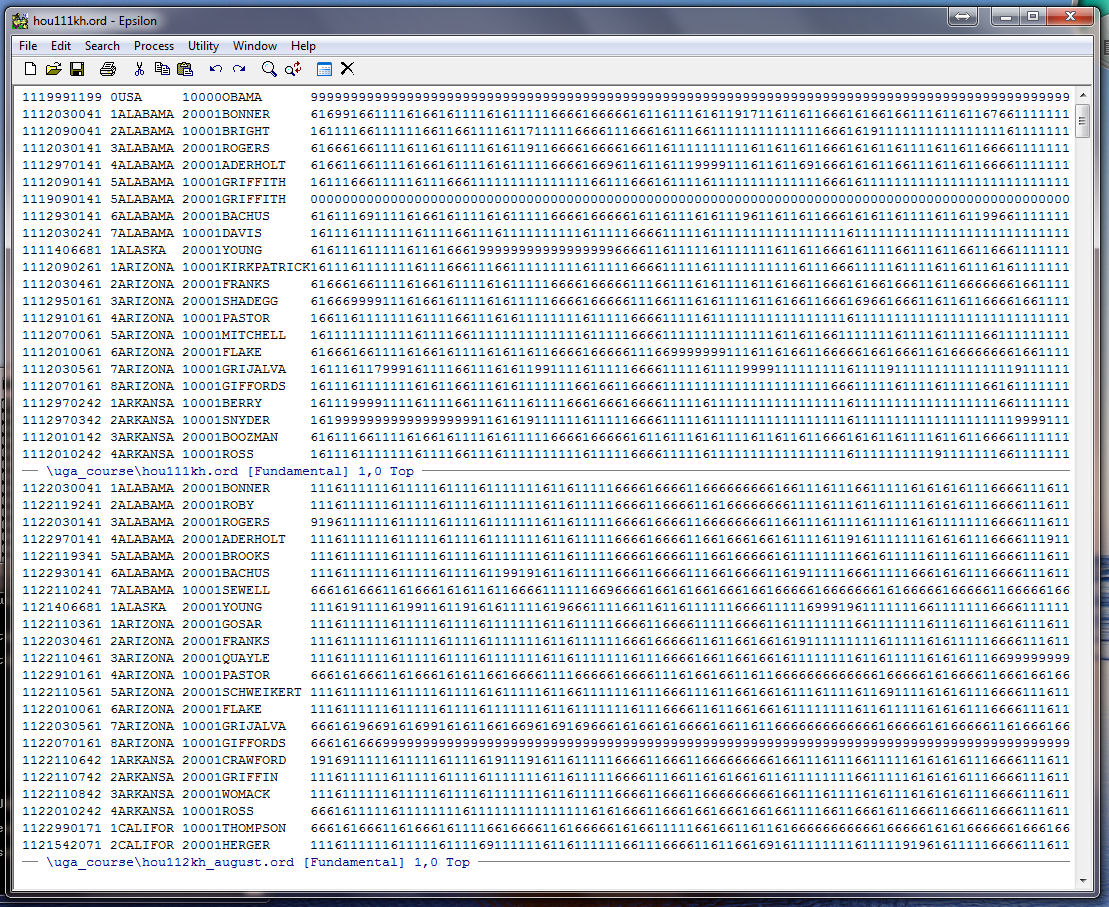Viewport: 1109px width, 907px height.
Task: Open the Window menu
Action: 255,46
